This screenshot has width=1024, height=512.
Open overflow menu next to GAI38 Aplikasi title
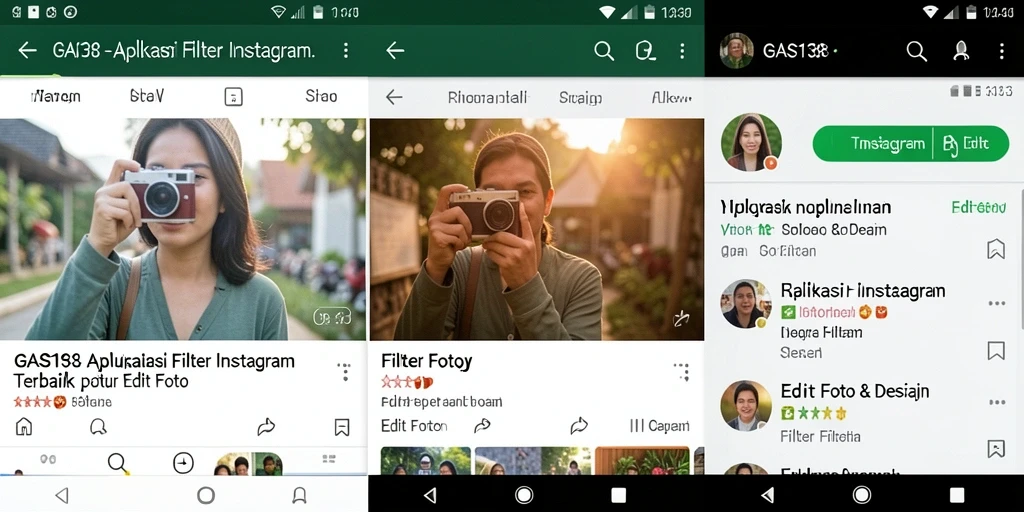pyautogui.click(x=346, y=50)
